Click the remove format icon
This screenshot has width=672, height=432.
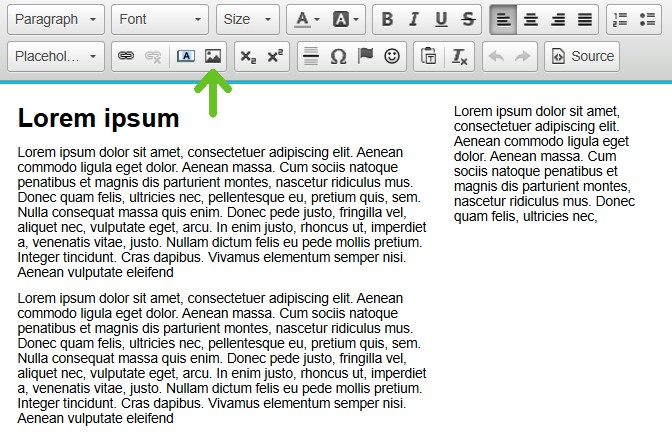click(459, 56)
